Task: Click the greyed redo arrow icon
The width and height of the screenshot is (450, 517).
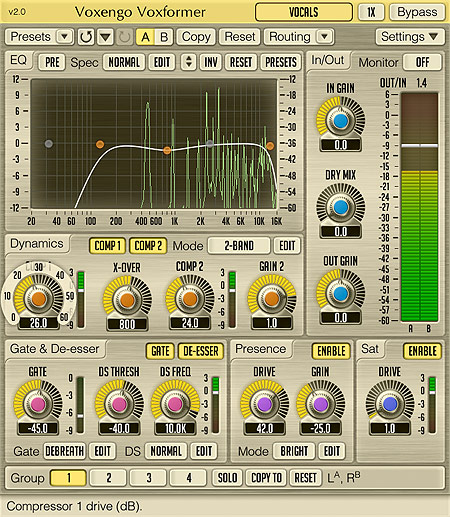Action: [x=124, y=37]
